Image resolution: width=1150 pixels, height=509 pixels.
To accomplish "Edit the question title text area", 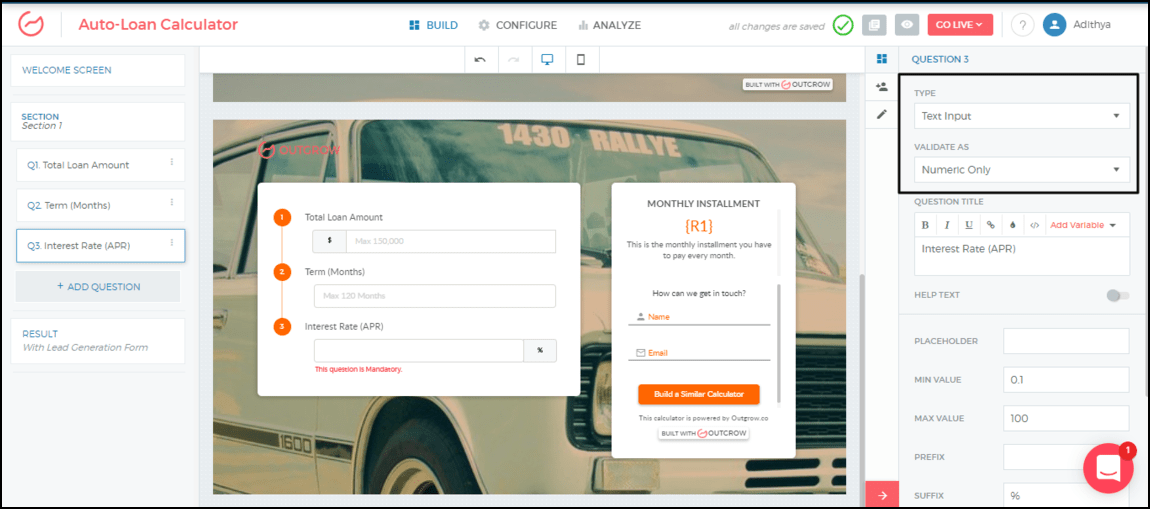I will pyautogui.click(x=1022, y=256).
